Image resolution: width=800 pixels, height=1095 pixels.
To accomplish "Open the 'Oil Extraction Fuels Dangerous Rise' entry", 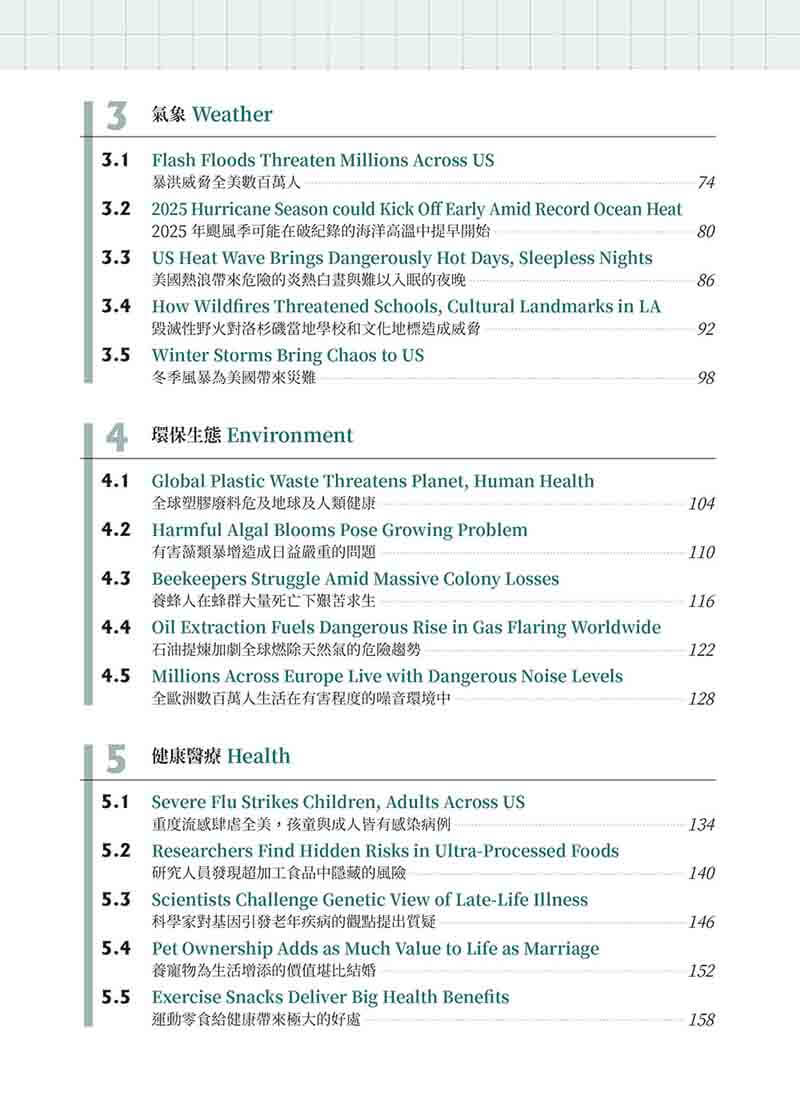I will point(406,628).
